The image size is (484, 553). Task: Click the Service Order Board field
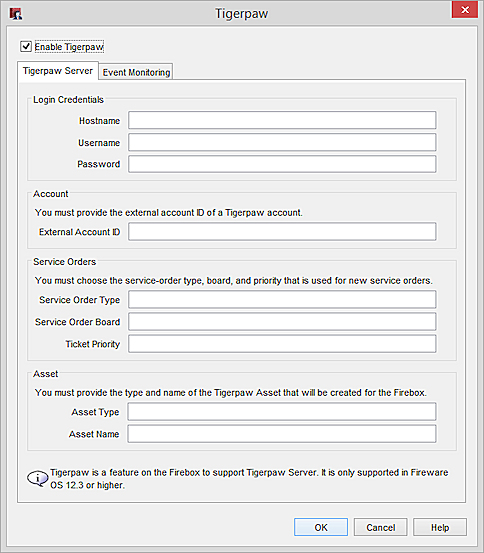[x=282, y=321]
